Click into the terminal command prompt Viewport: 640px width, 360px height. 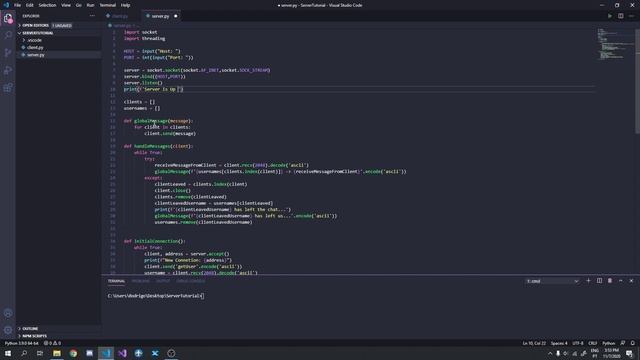[156, 296]
